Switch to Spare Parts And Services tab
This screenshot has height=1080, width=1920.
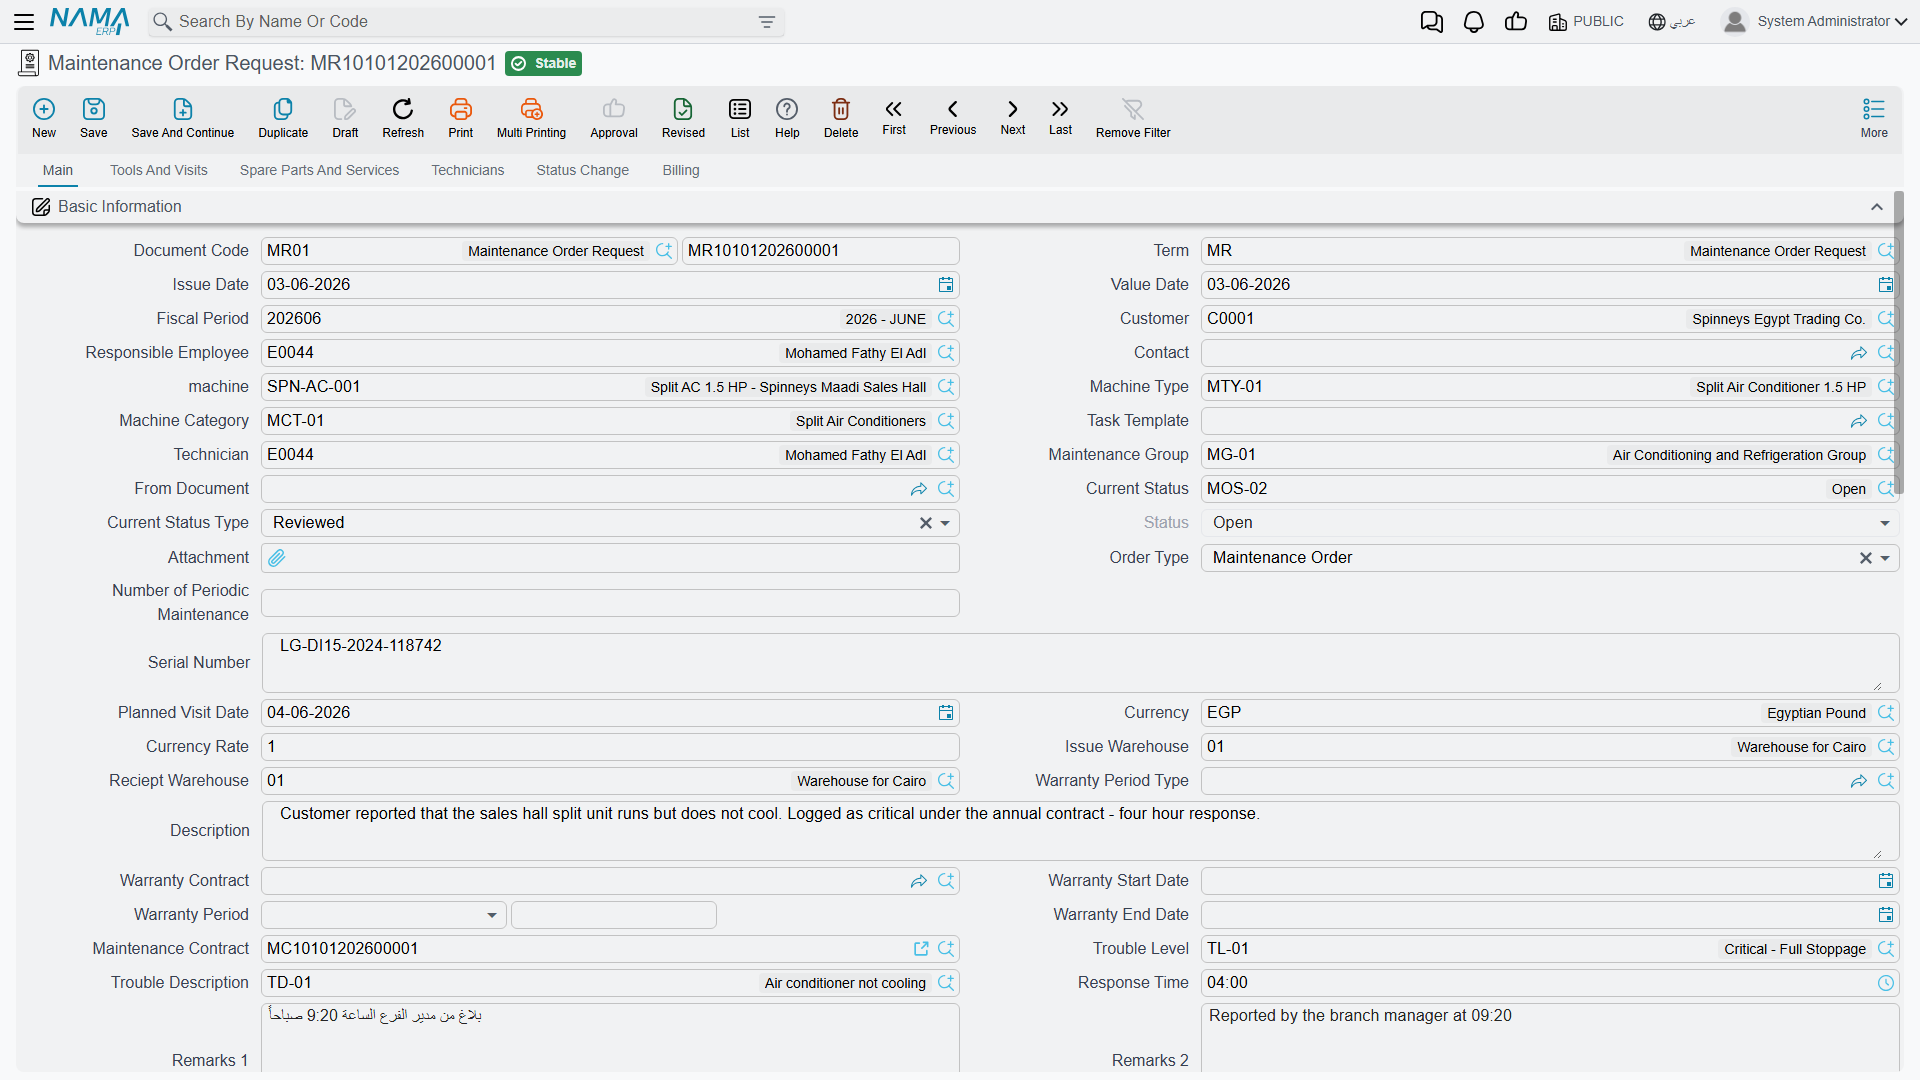[319, 170]
